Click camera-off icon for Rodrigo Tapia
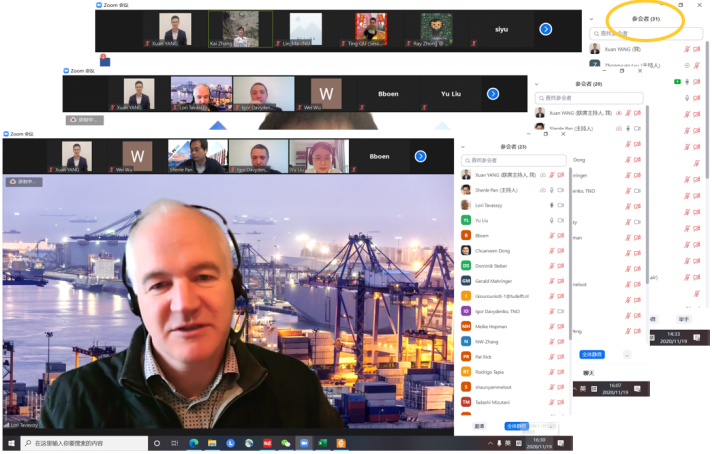The image size is (712, 454). tap(561, 372)
